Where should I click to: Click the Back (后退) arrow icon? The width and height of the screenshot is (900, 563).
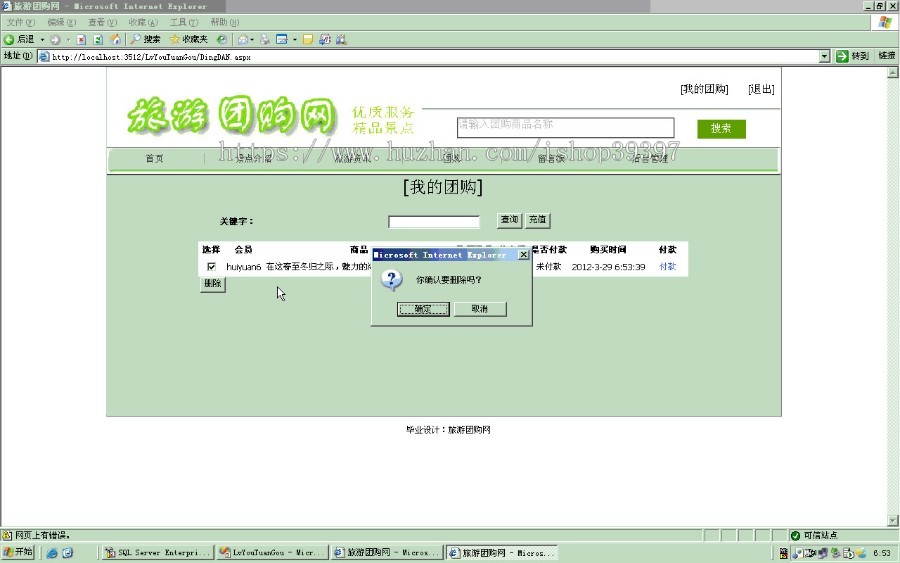pos(9,40)
